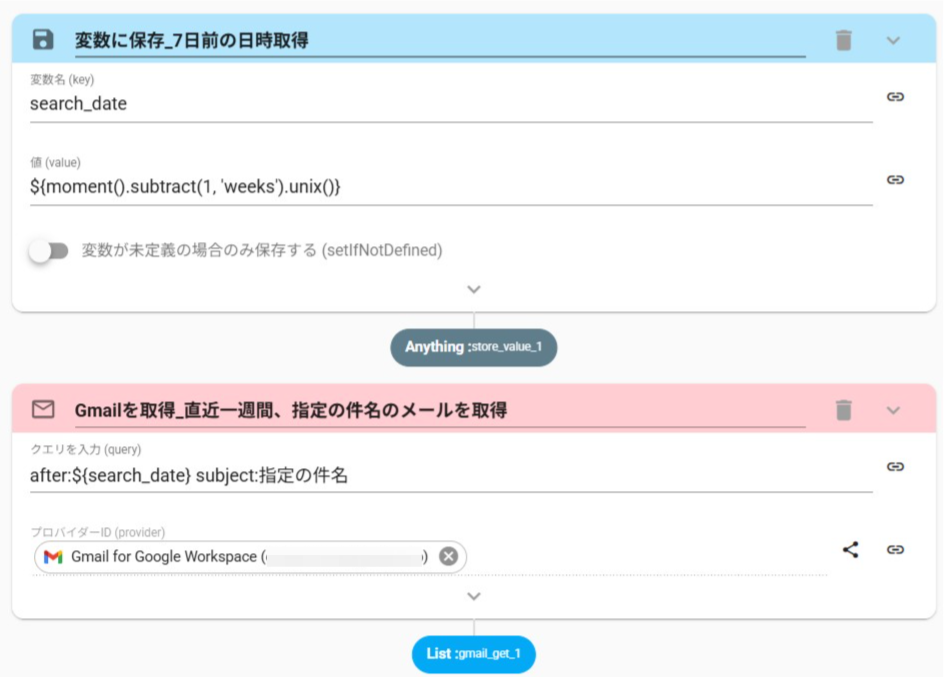The width and height of the screenshot is (944, 677).
Task: Click the share icon in the provider row
Action: coord(851,549)
